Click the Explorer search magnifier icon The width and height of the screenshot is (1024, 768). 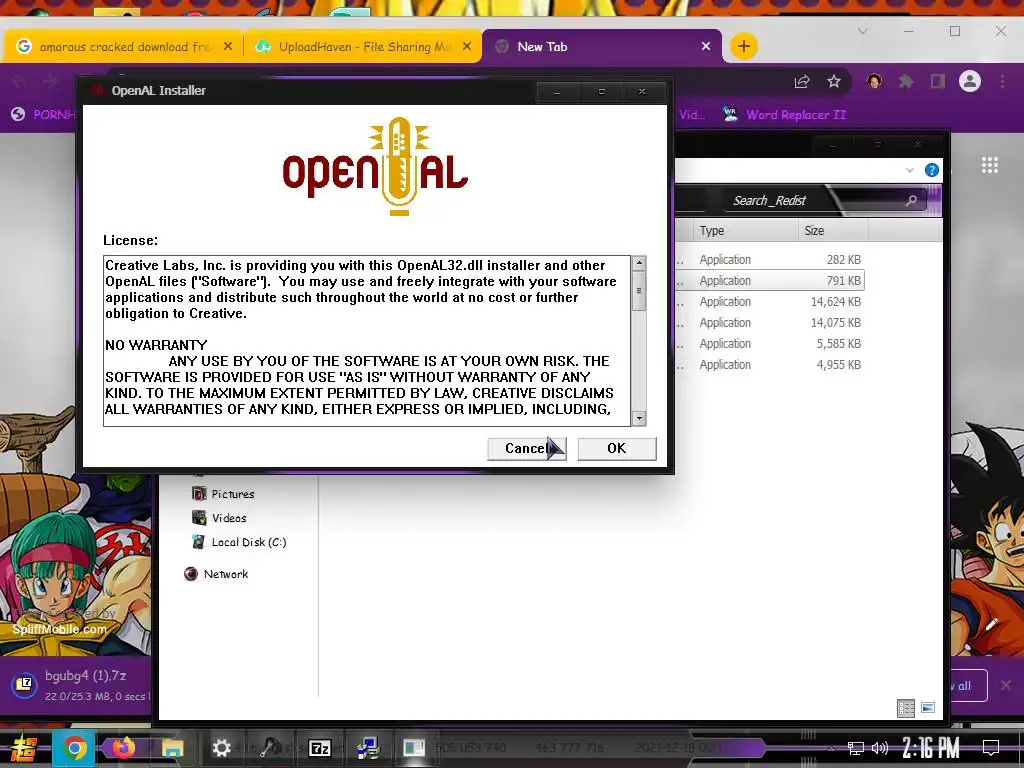912,200
